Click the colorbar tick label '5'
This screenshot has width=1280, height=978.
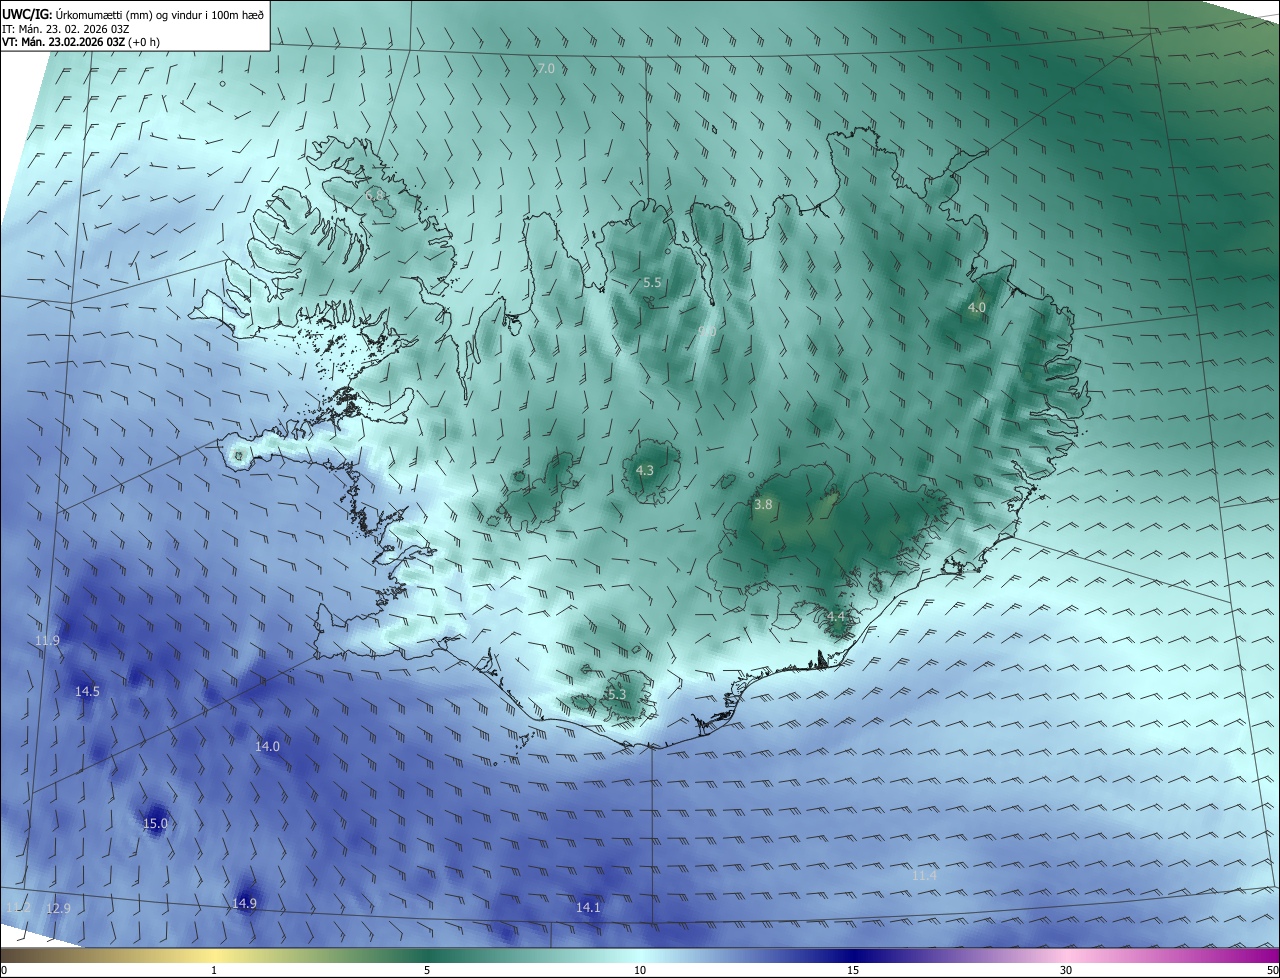point(427,970)
